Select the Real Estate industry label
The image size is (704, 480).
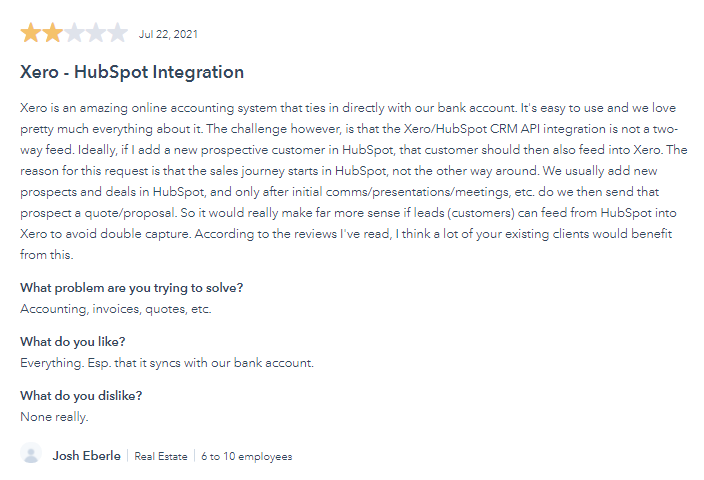(161, 456)
